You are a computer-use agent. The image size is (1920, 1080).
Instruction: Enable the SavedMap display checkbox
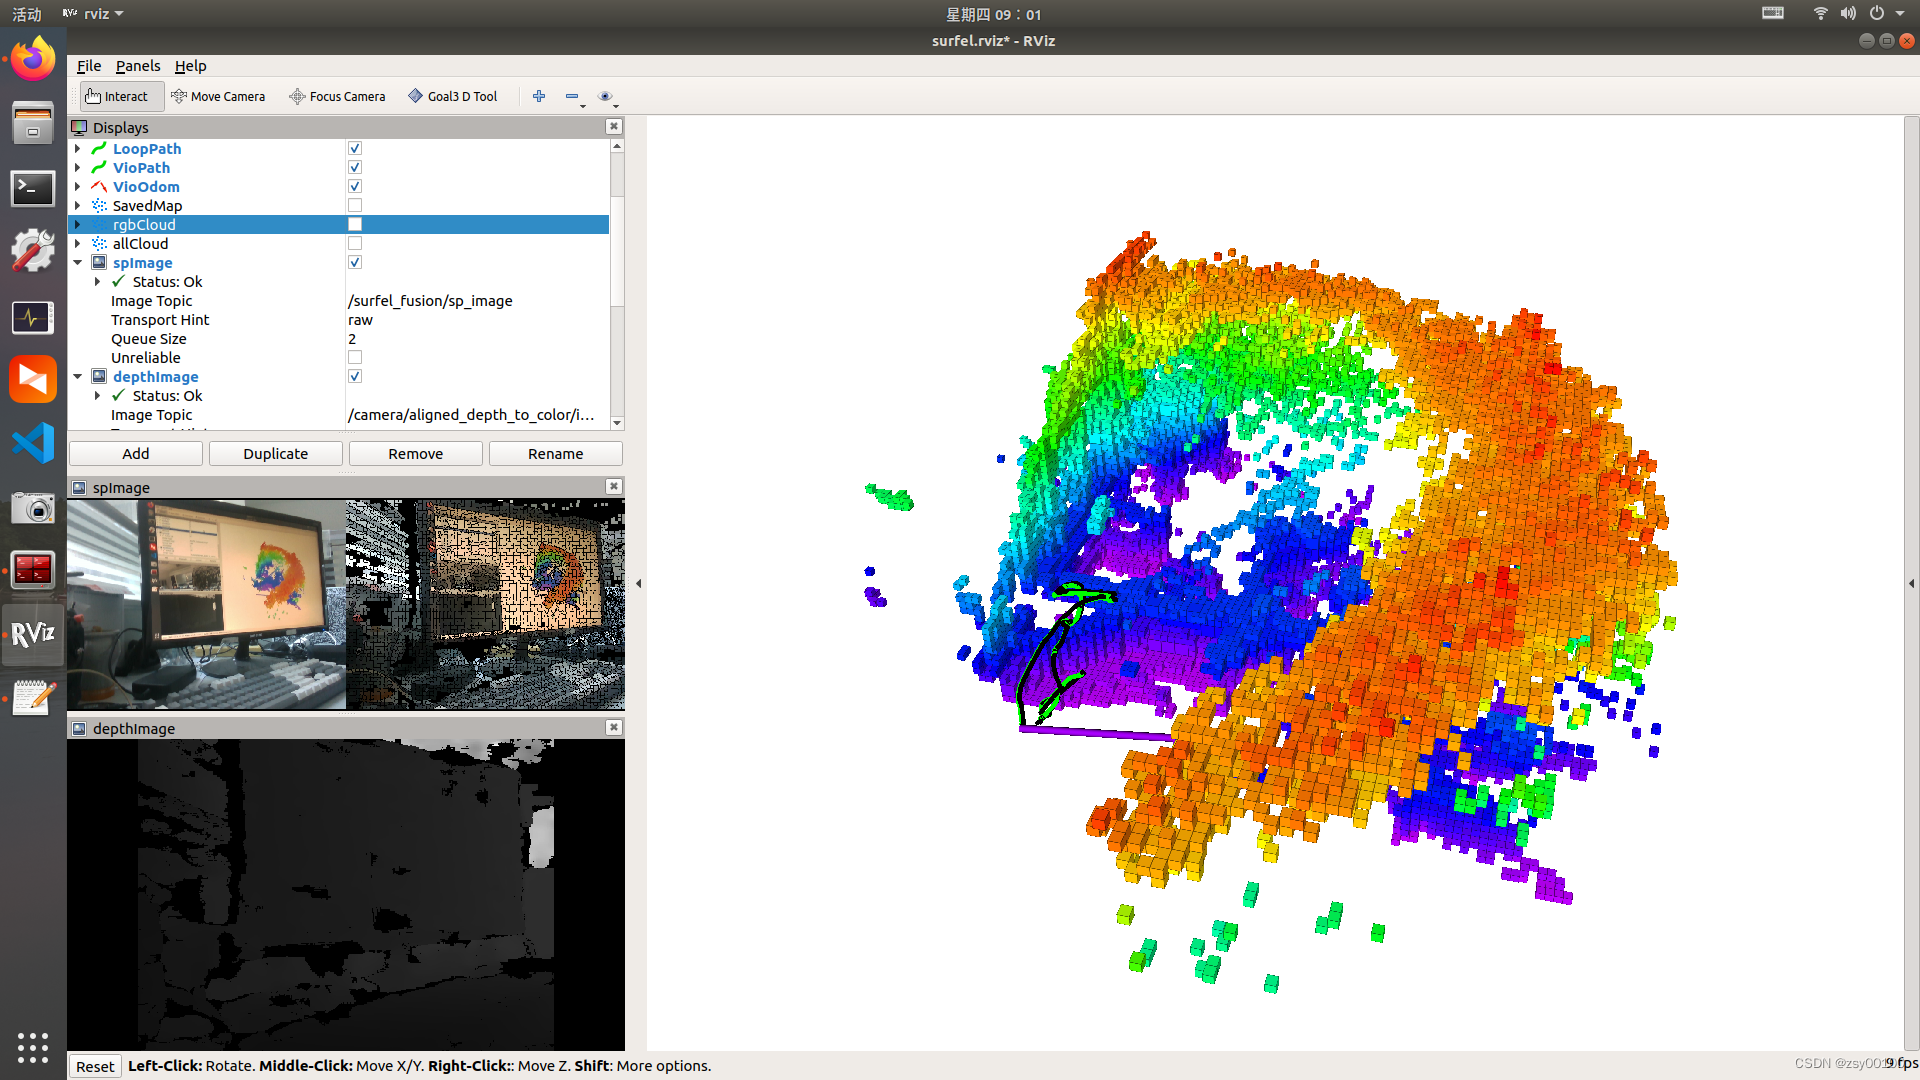(x=353, y=204)
